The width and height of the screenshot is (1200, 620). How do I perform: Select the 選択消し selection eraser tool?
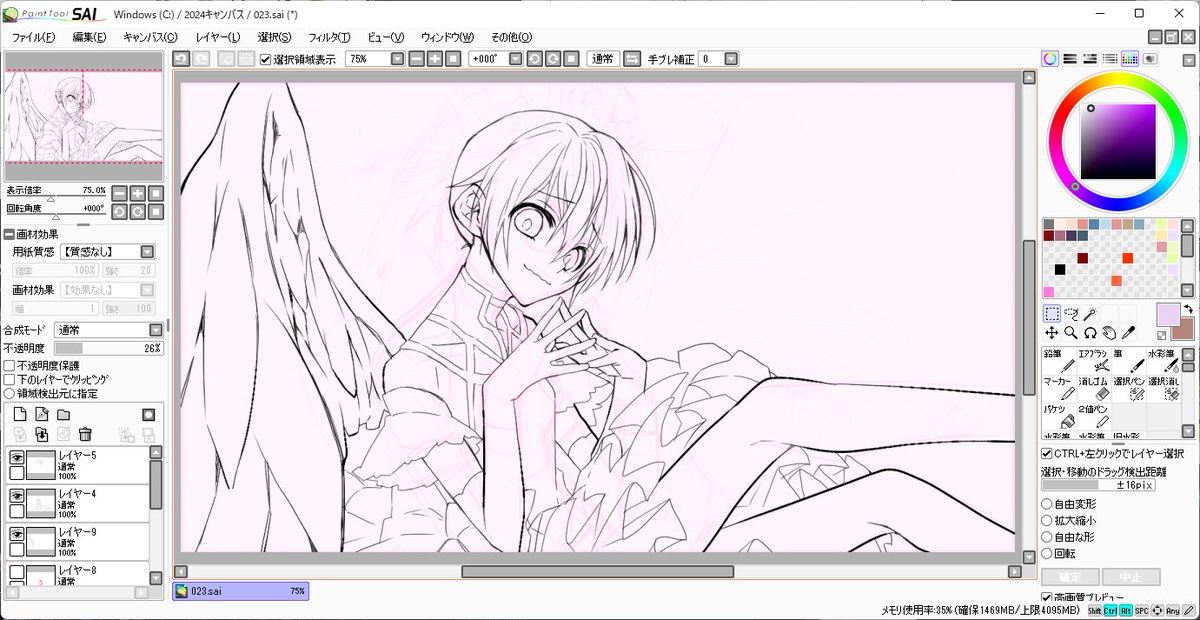pyautogui.click(x=1164, y=390)
